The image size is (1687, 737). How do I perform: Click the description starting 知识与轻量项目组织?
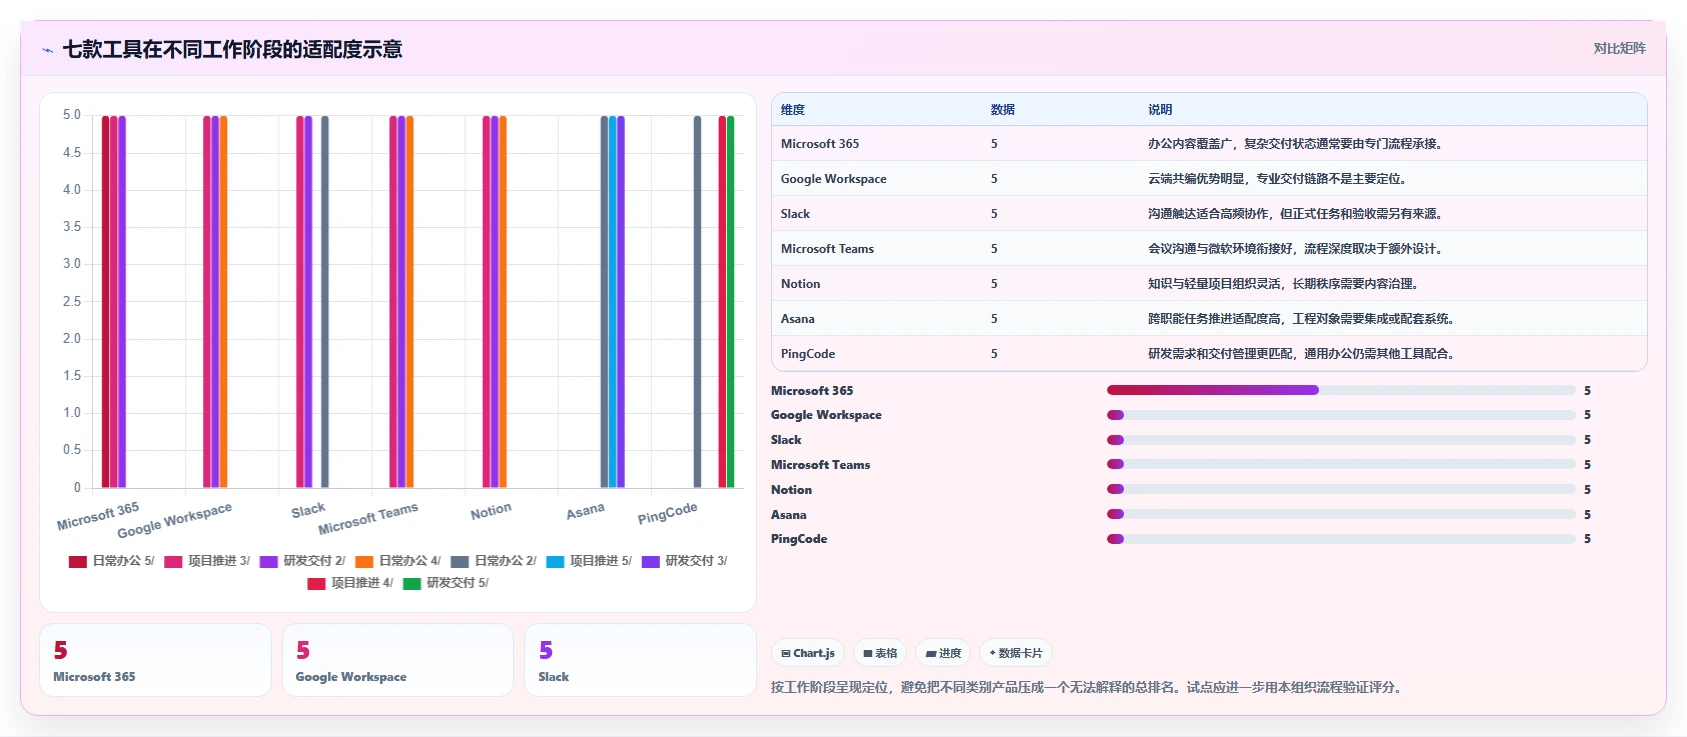coord(1283,284)
